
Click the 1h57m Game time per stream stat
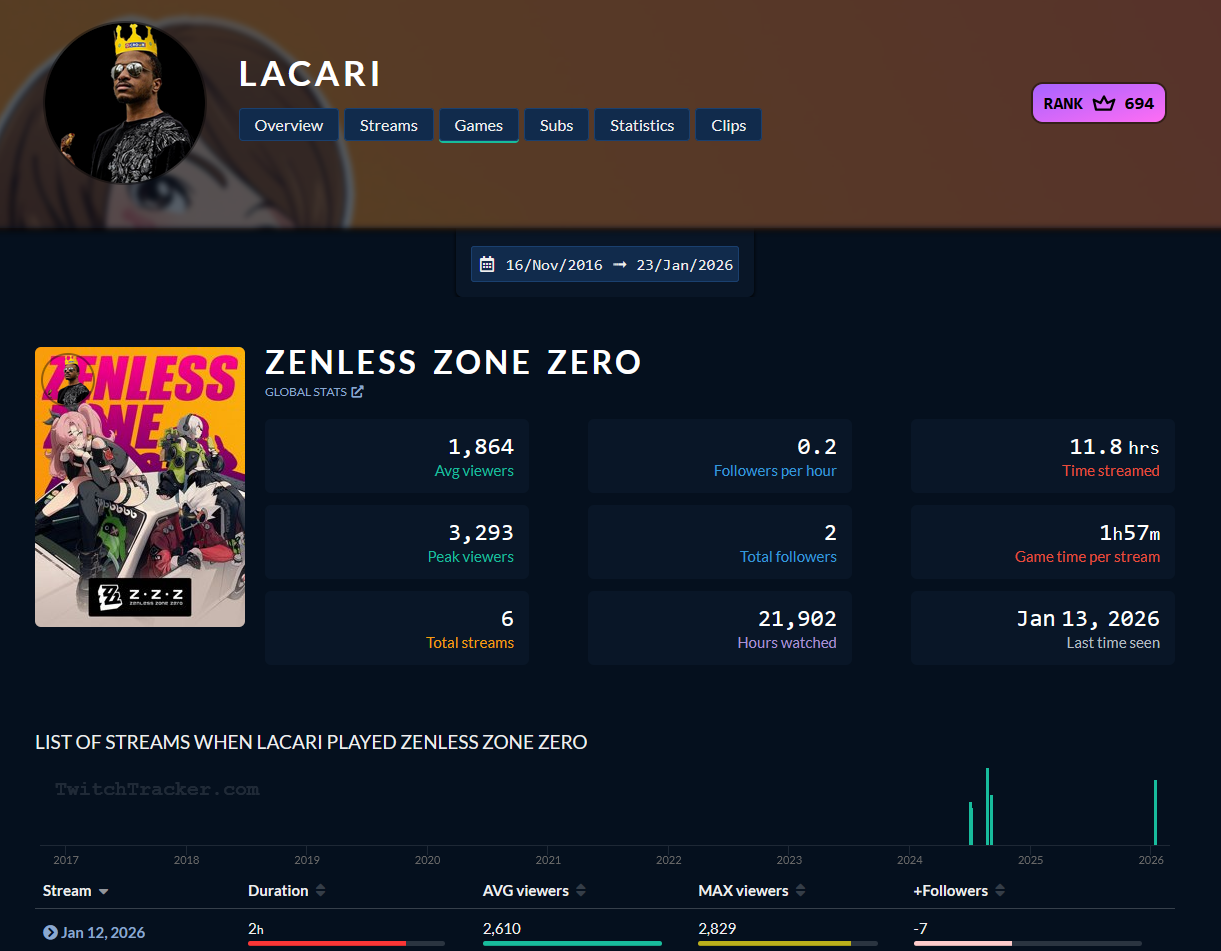click(x=1043, y=542)
